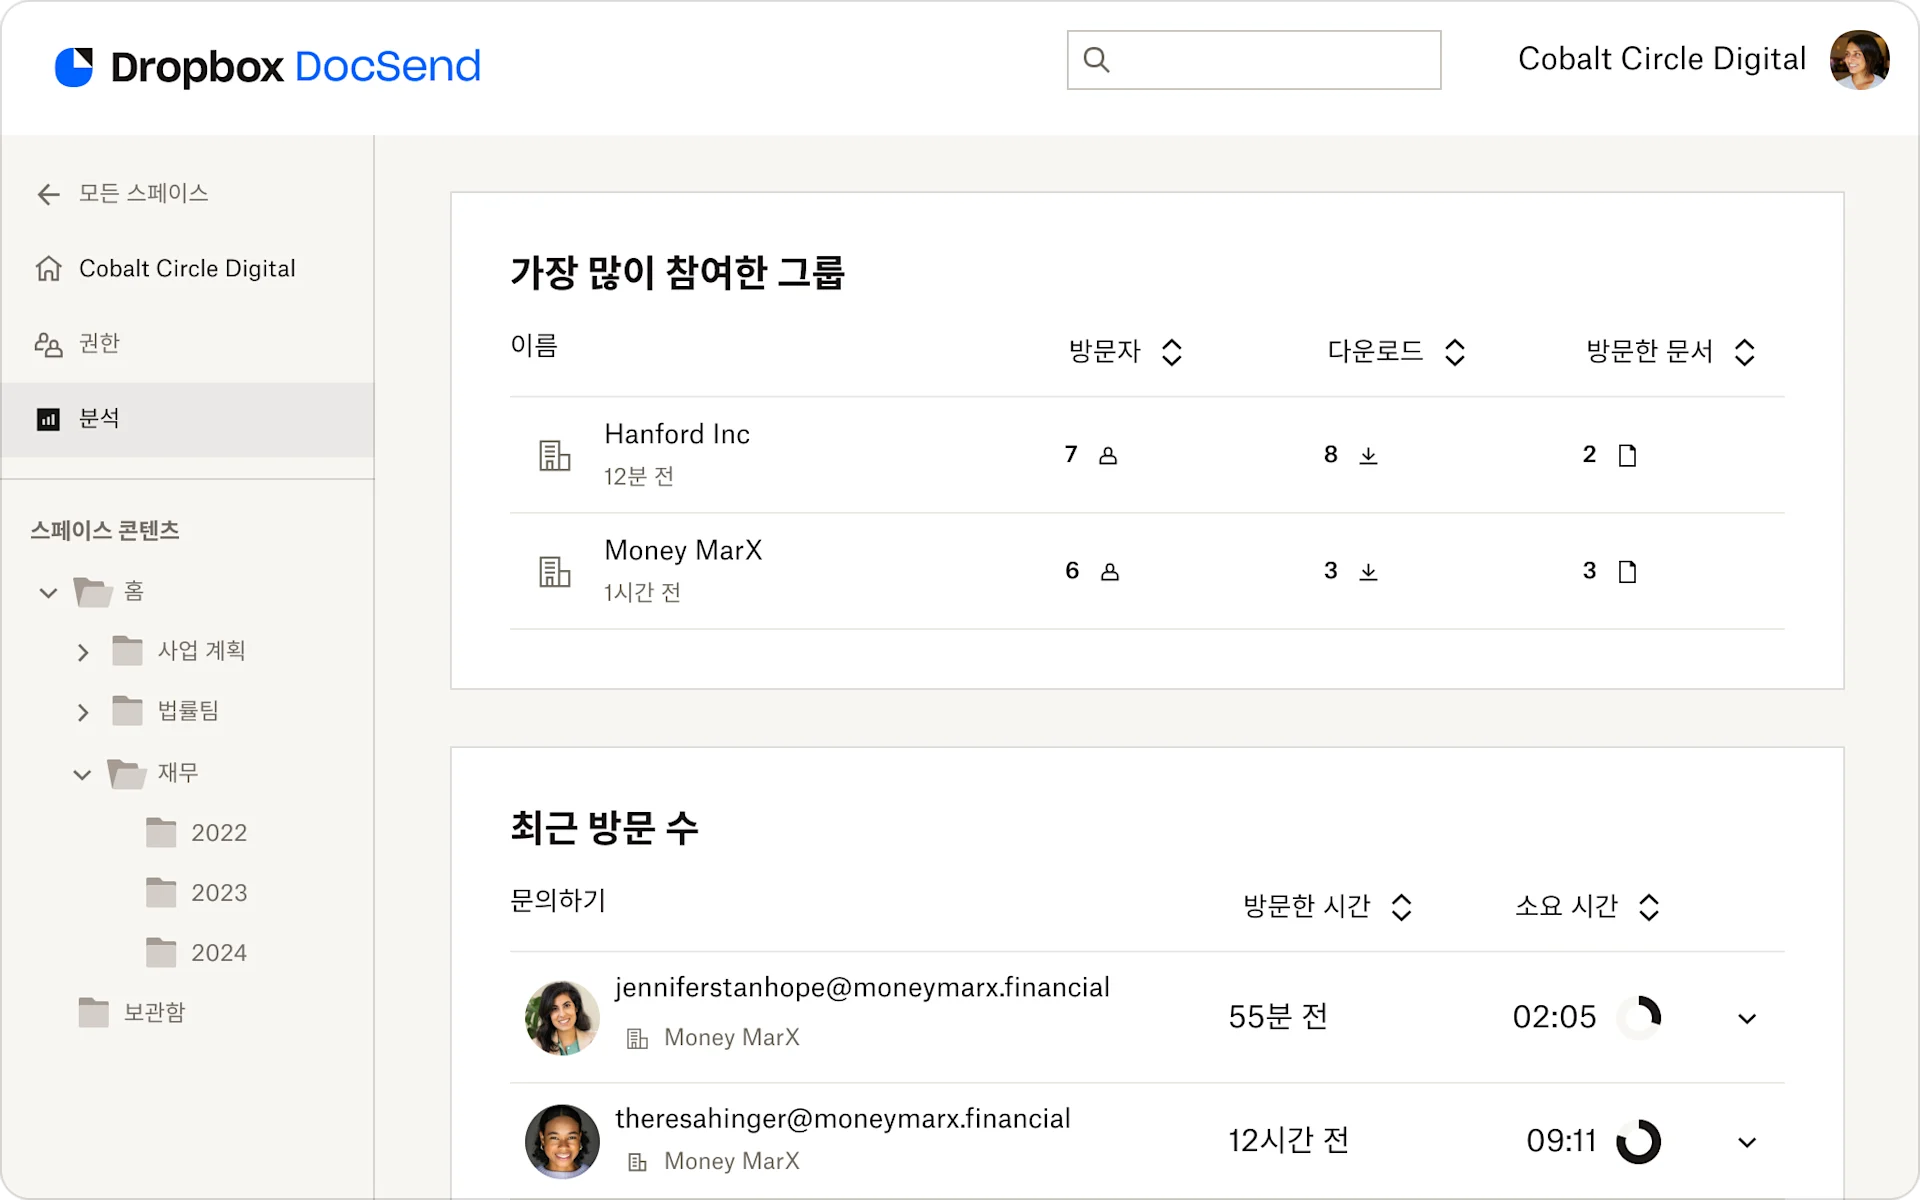Click Money MarX building icon in groups table
Viewport: 1920px width, 1200px height.
tap(555, 572)
